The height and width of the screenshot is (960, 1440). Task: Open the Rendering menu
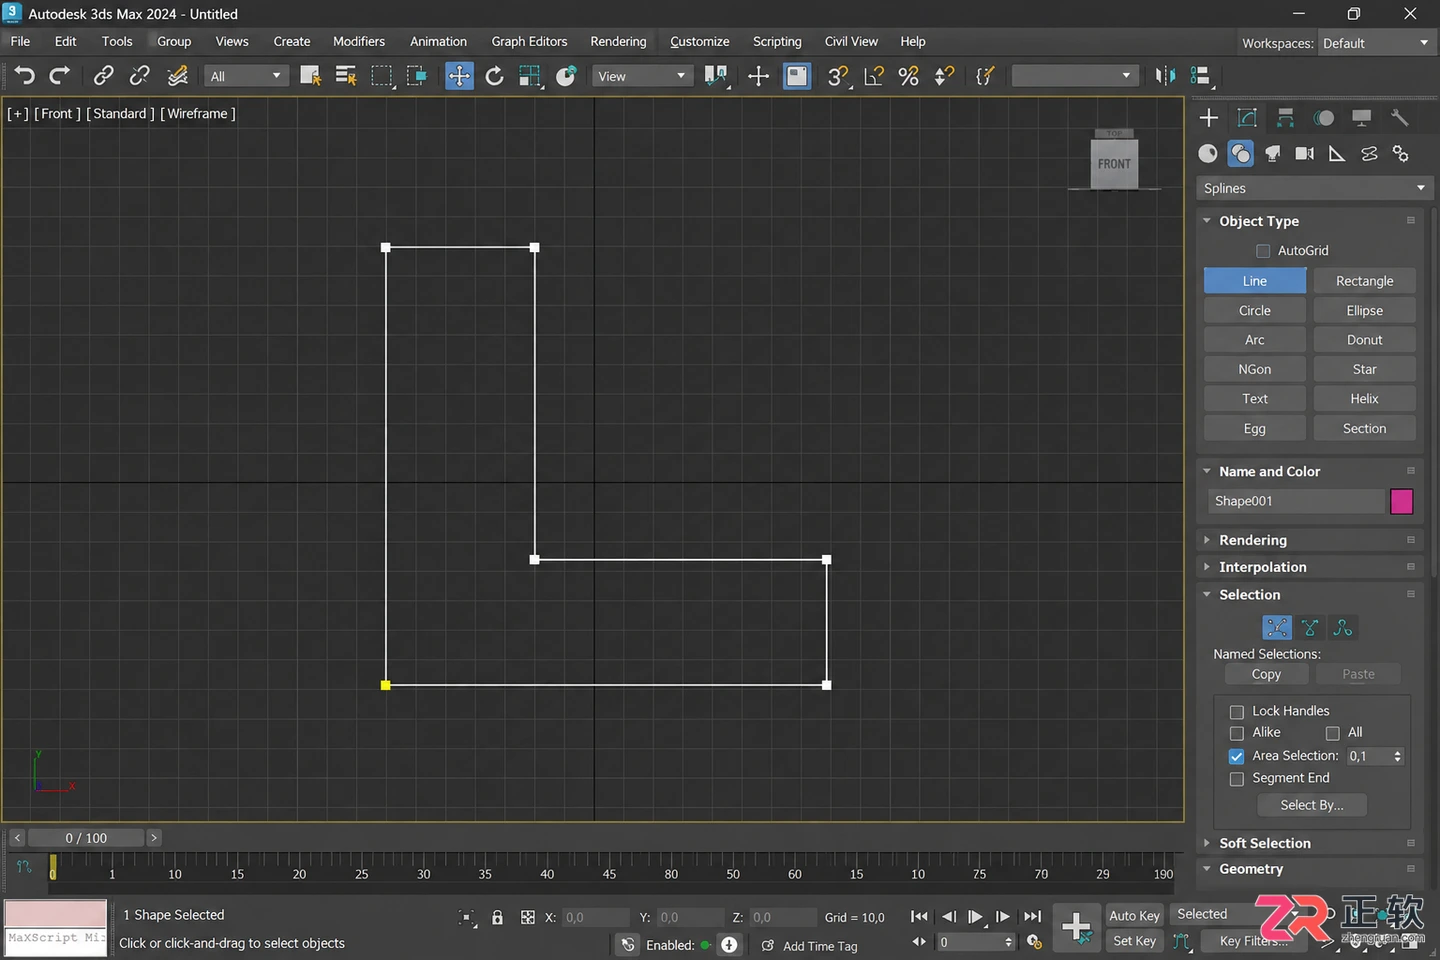[618, 41]
